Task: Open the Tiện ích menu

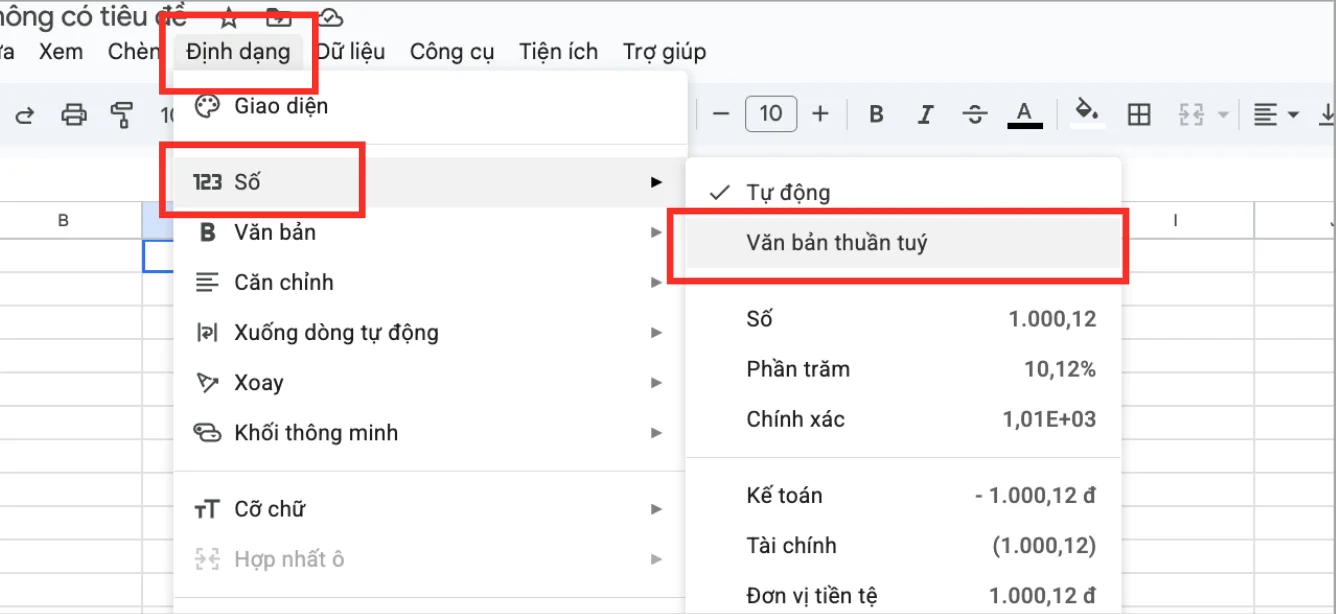Action: 558,52
